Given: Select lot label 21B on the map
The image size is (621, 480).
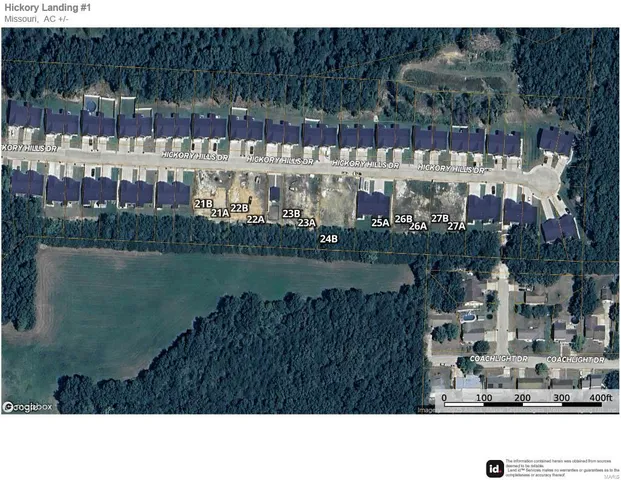Looking at the screenshot, I should [x=203, y=204].
